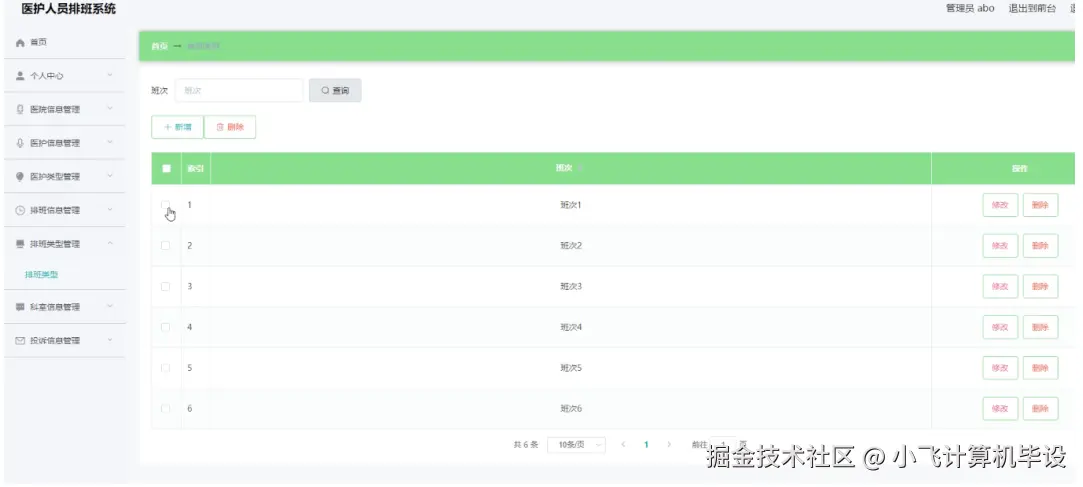Expand the 医护信息管理 menu chevron
The width and height of the screenshot is (1083, 487).
point(110,142)
